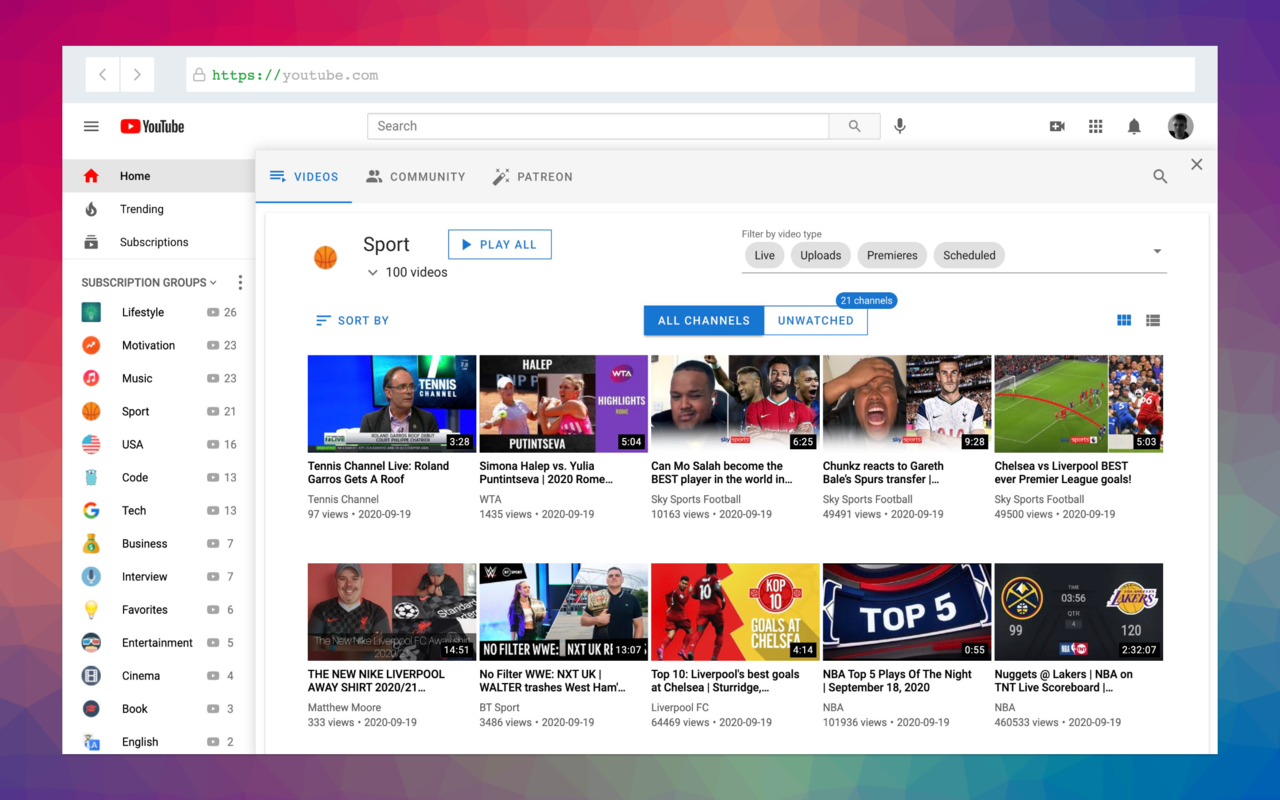The image size is (1280, 800).
Task: Select the Book group row
Action: (159, 708)
